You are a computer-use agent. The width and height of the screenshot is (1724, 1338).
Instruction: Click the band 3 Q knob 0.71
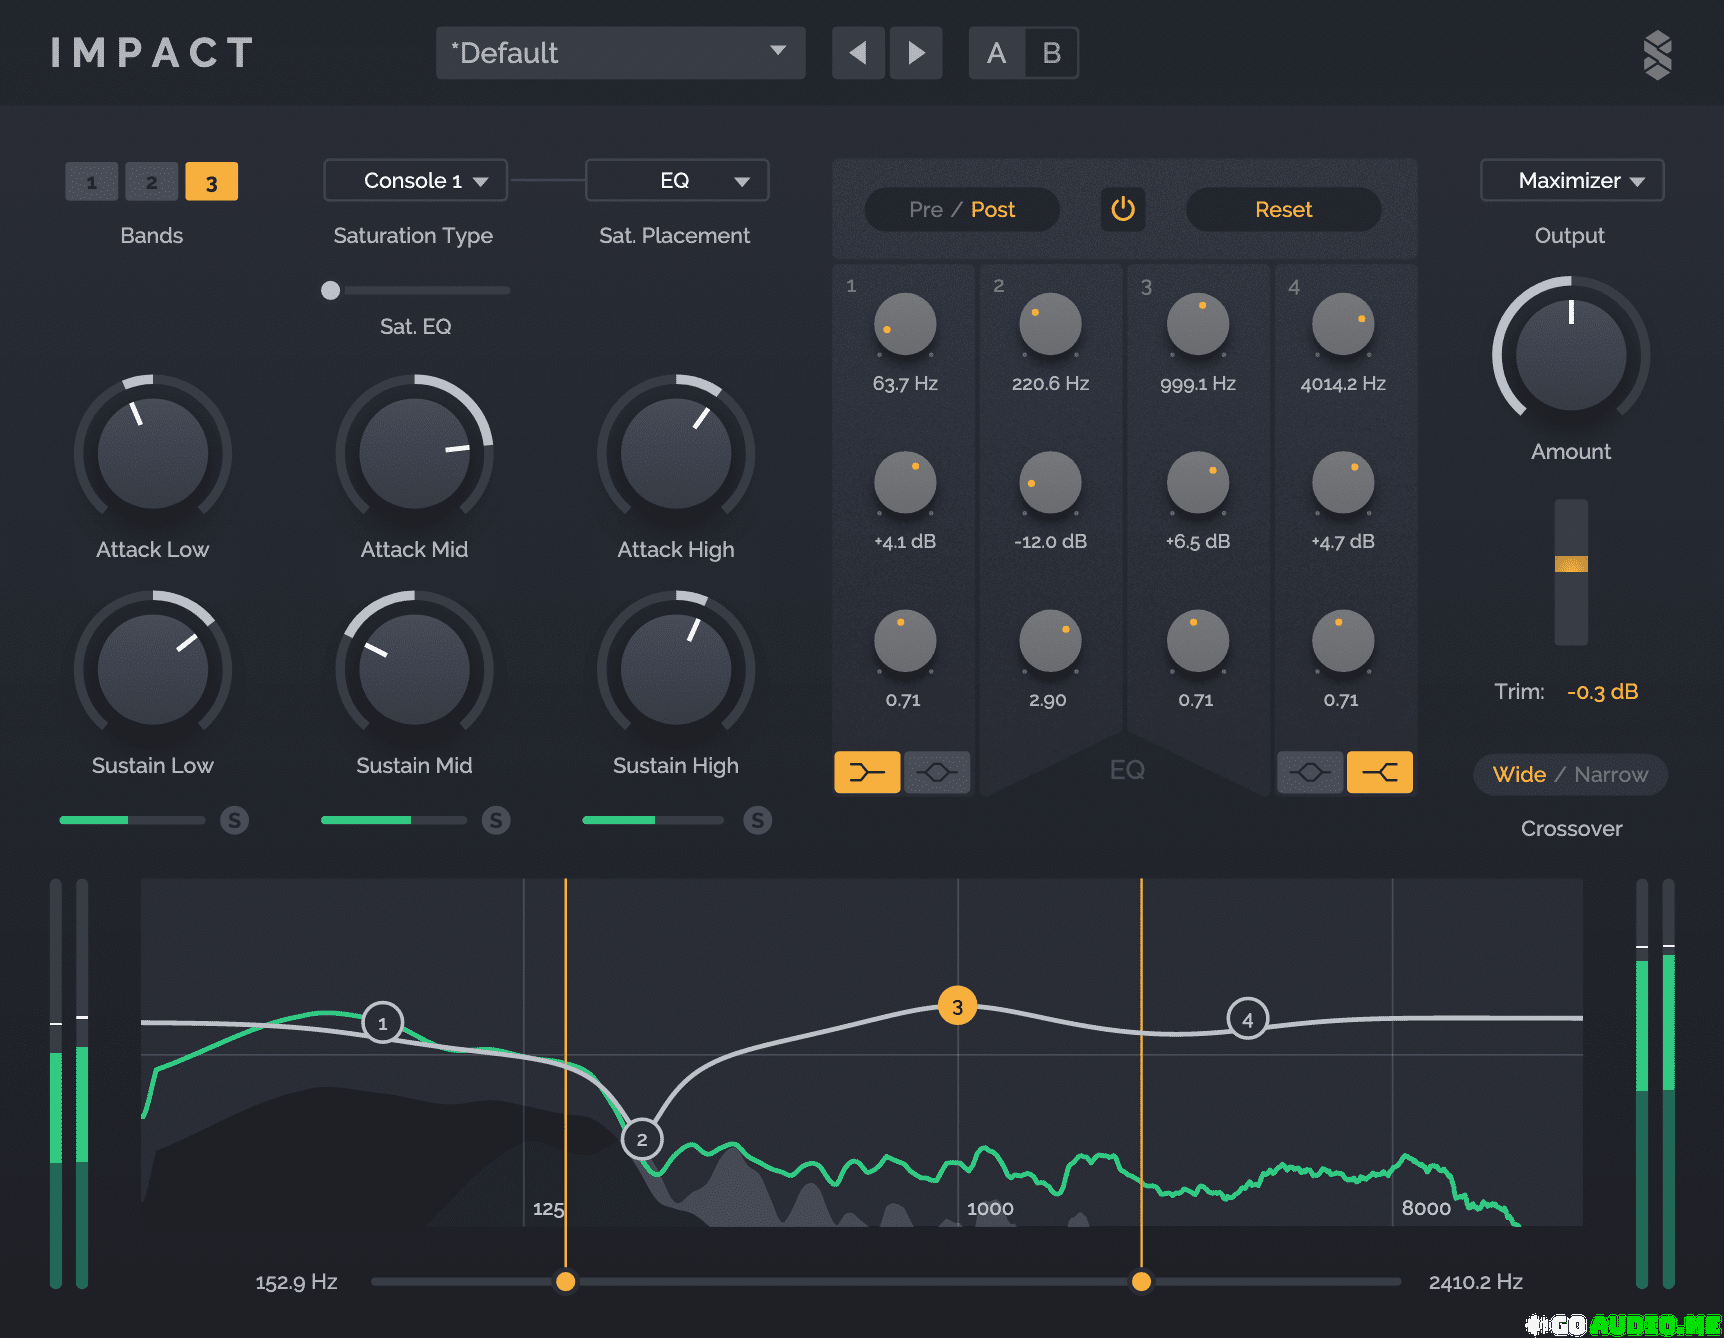coord(1198,640)
